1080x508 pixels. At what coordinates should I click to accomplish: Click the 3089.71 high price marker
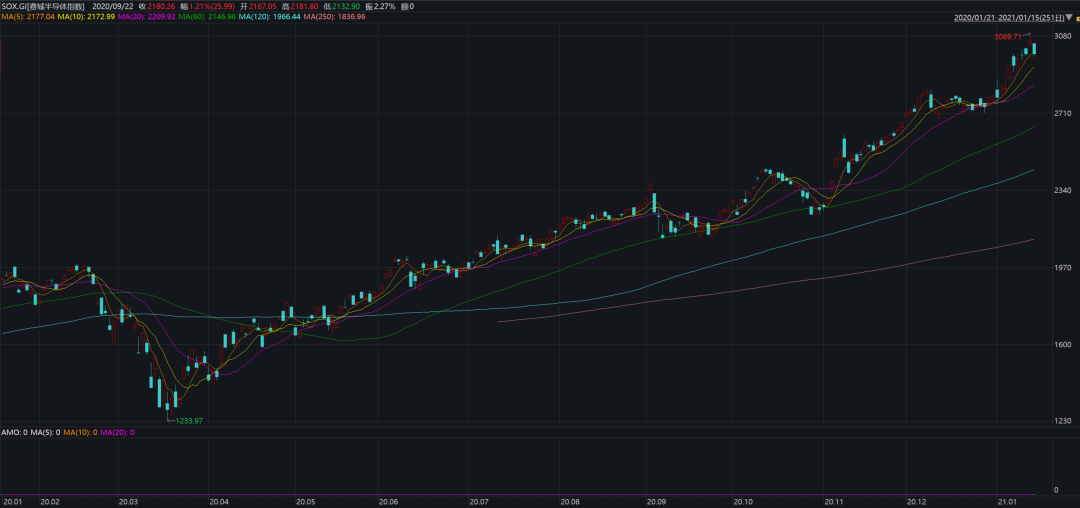[1007, 36]
